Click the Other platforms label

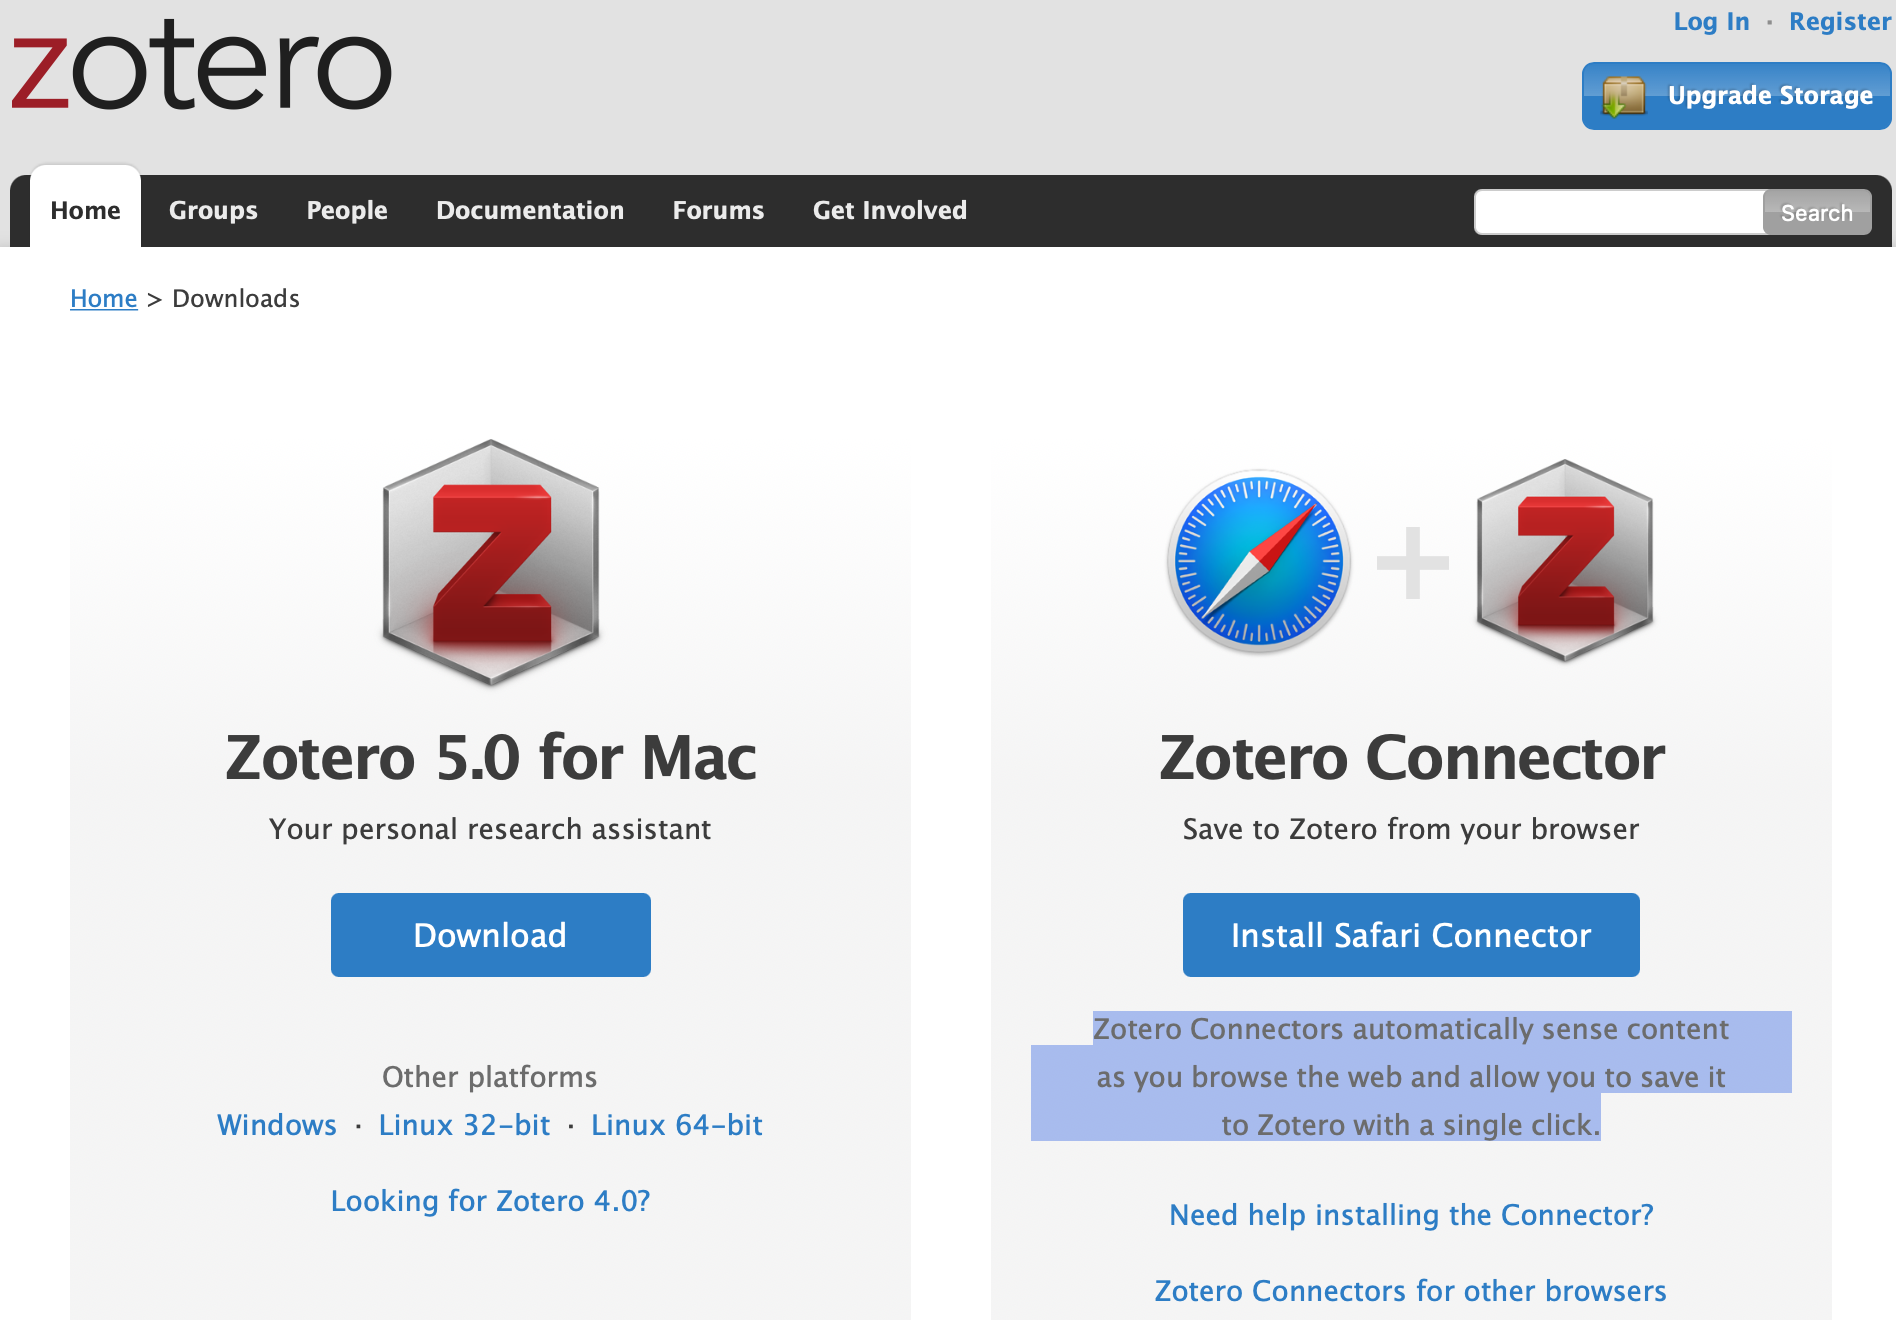coord(490,1077)
